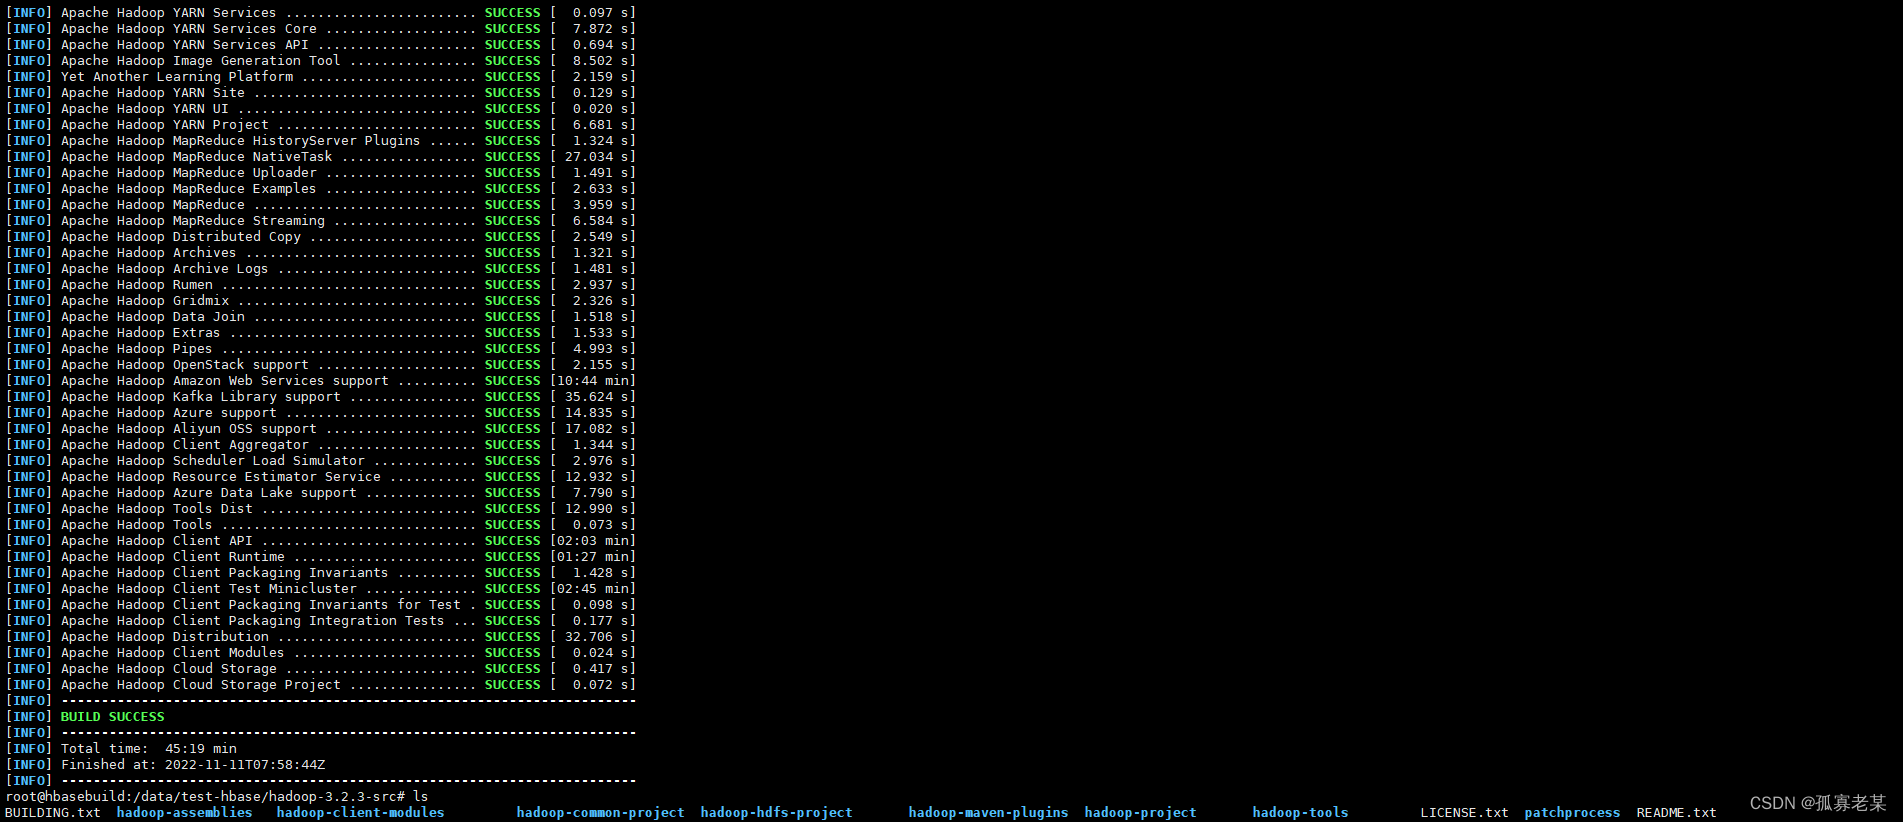The image size is (1903, 822).
Task: Click the 'Cloud Storage Project' line
Action: (x=321, y=685)
